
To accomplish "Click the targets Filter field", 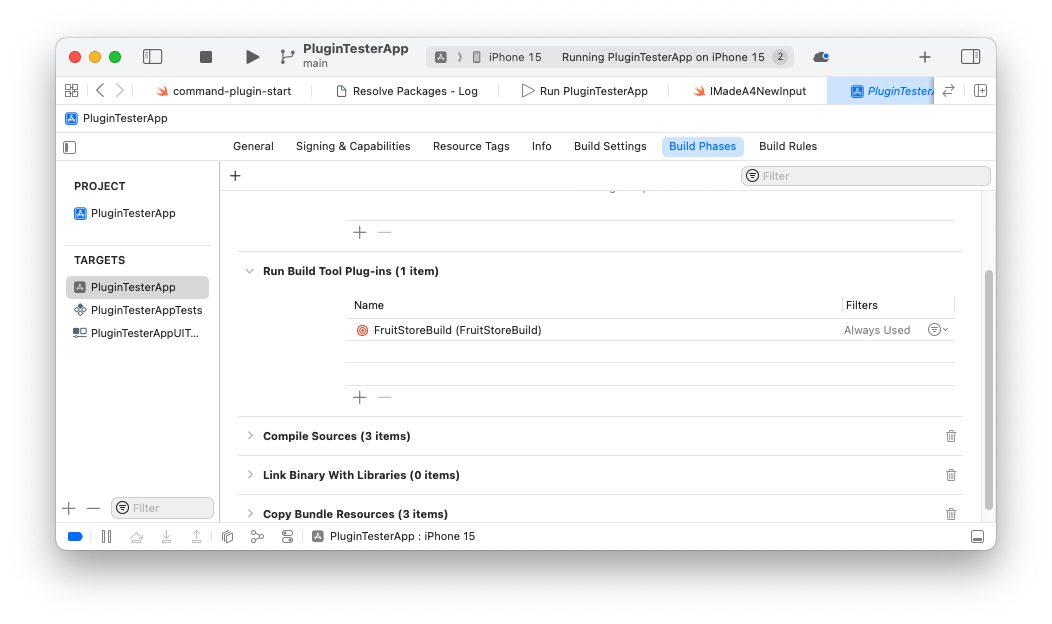I will pos(162,508).
